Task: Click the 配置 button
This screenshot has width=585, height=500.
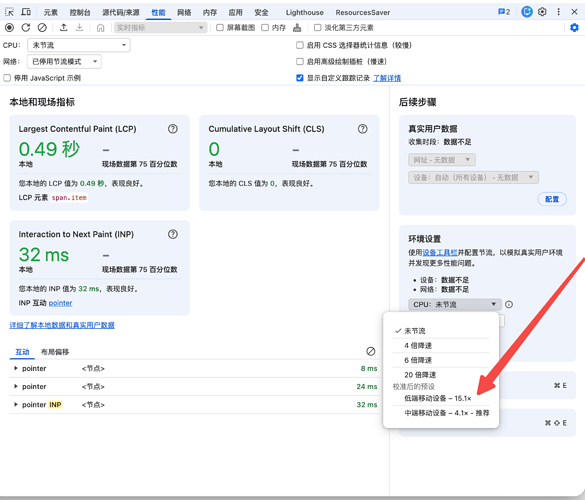Action: pos(552,199)
